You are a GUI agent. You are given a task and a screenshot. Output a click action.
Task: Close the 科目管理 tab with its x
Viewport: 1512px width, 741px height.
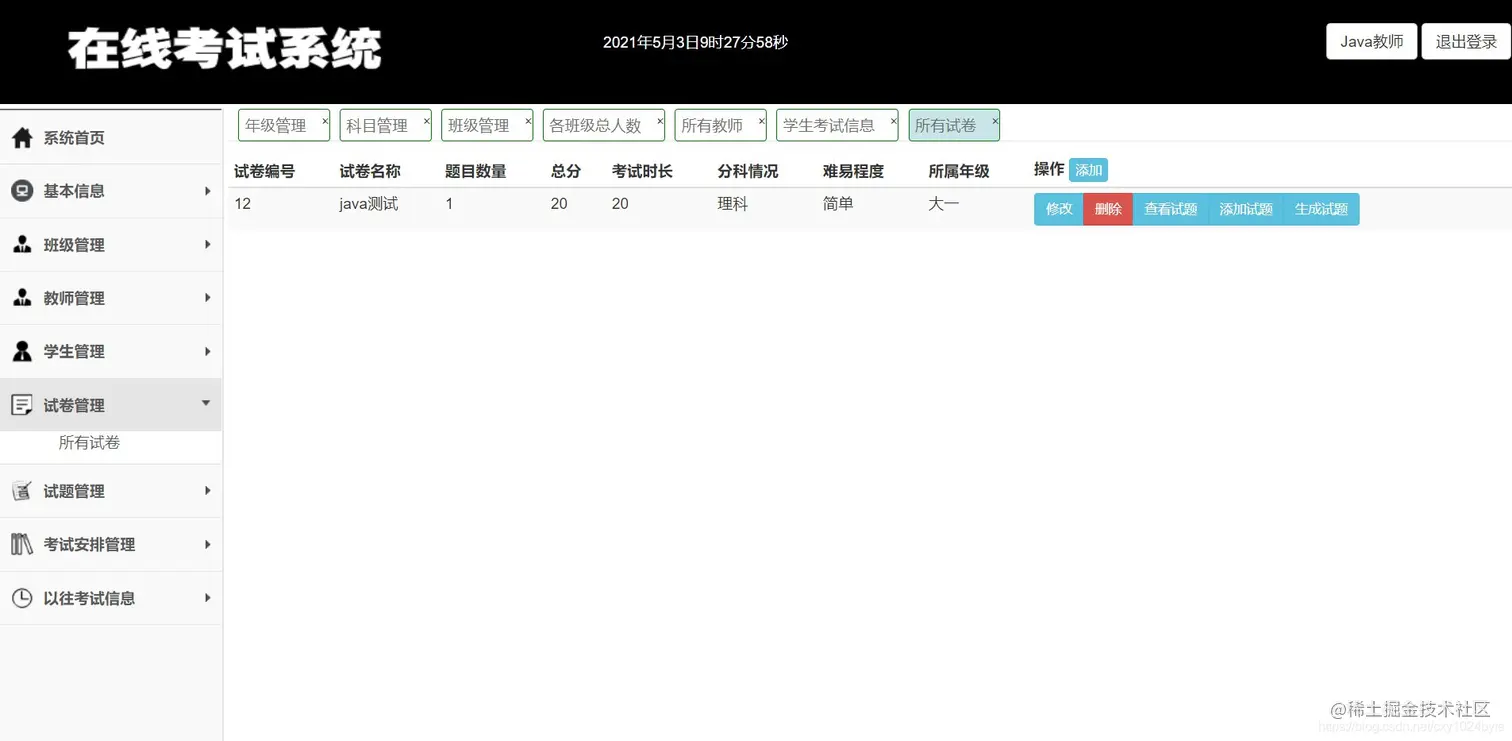[427, 120]
